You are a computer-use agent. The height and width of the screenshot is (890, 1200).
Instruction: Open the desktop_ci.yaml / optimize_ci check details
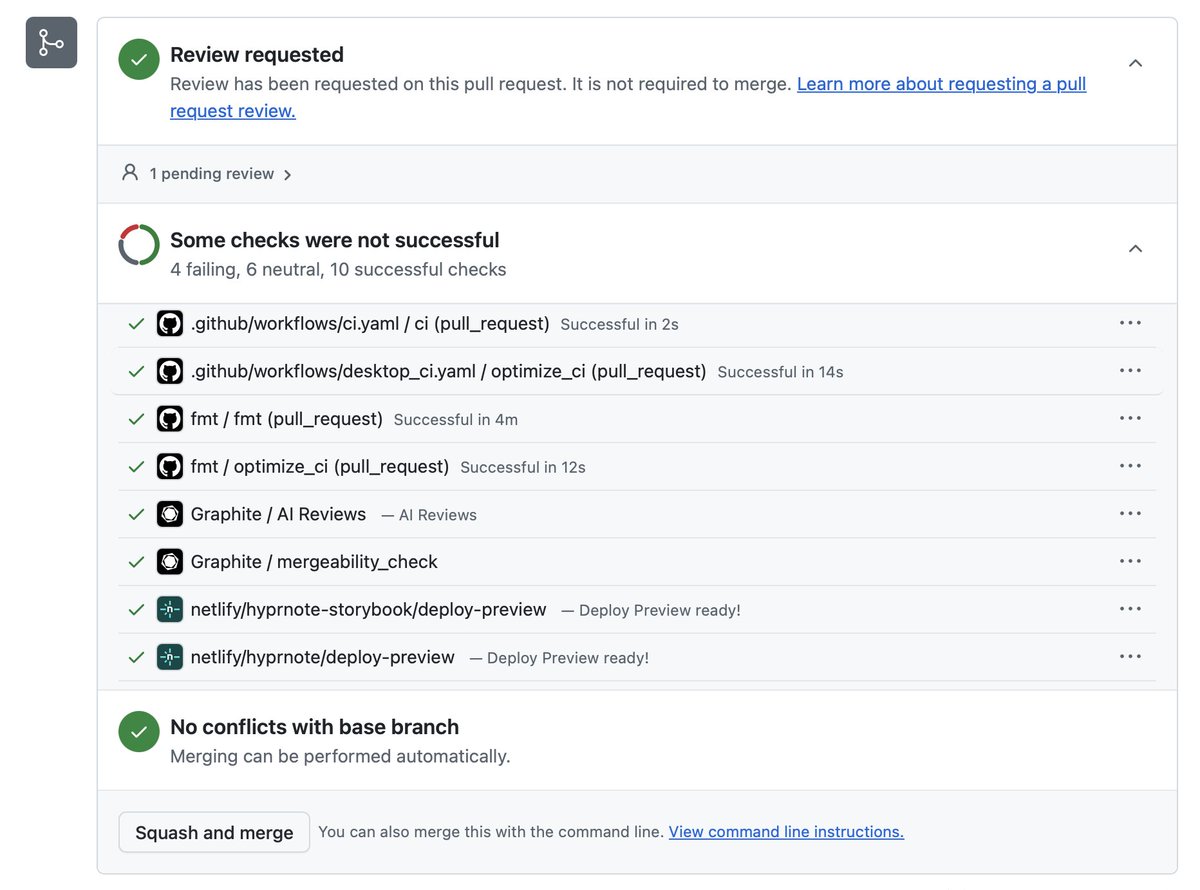(448, 371)
